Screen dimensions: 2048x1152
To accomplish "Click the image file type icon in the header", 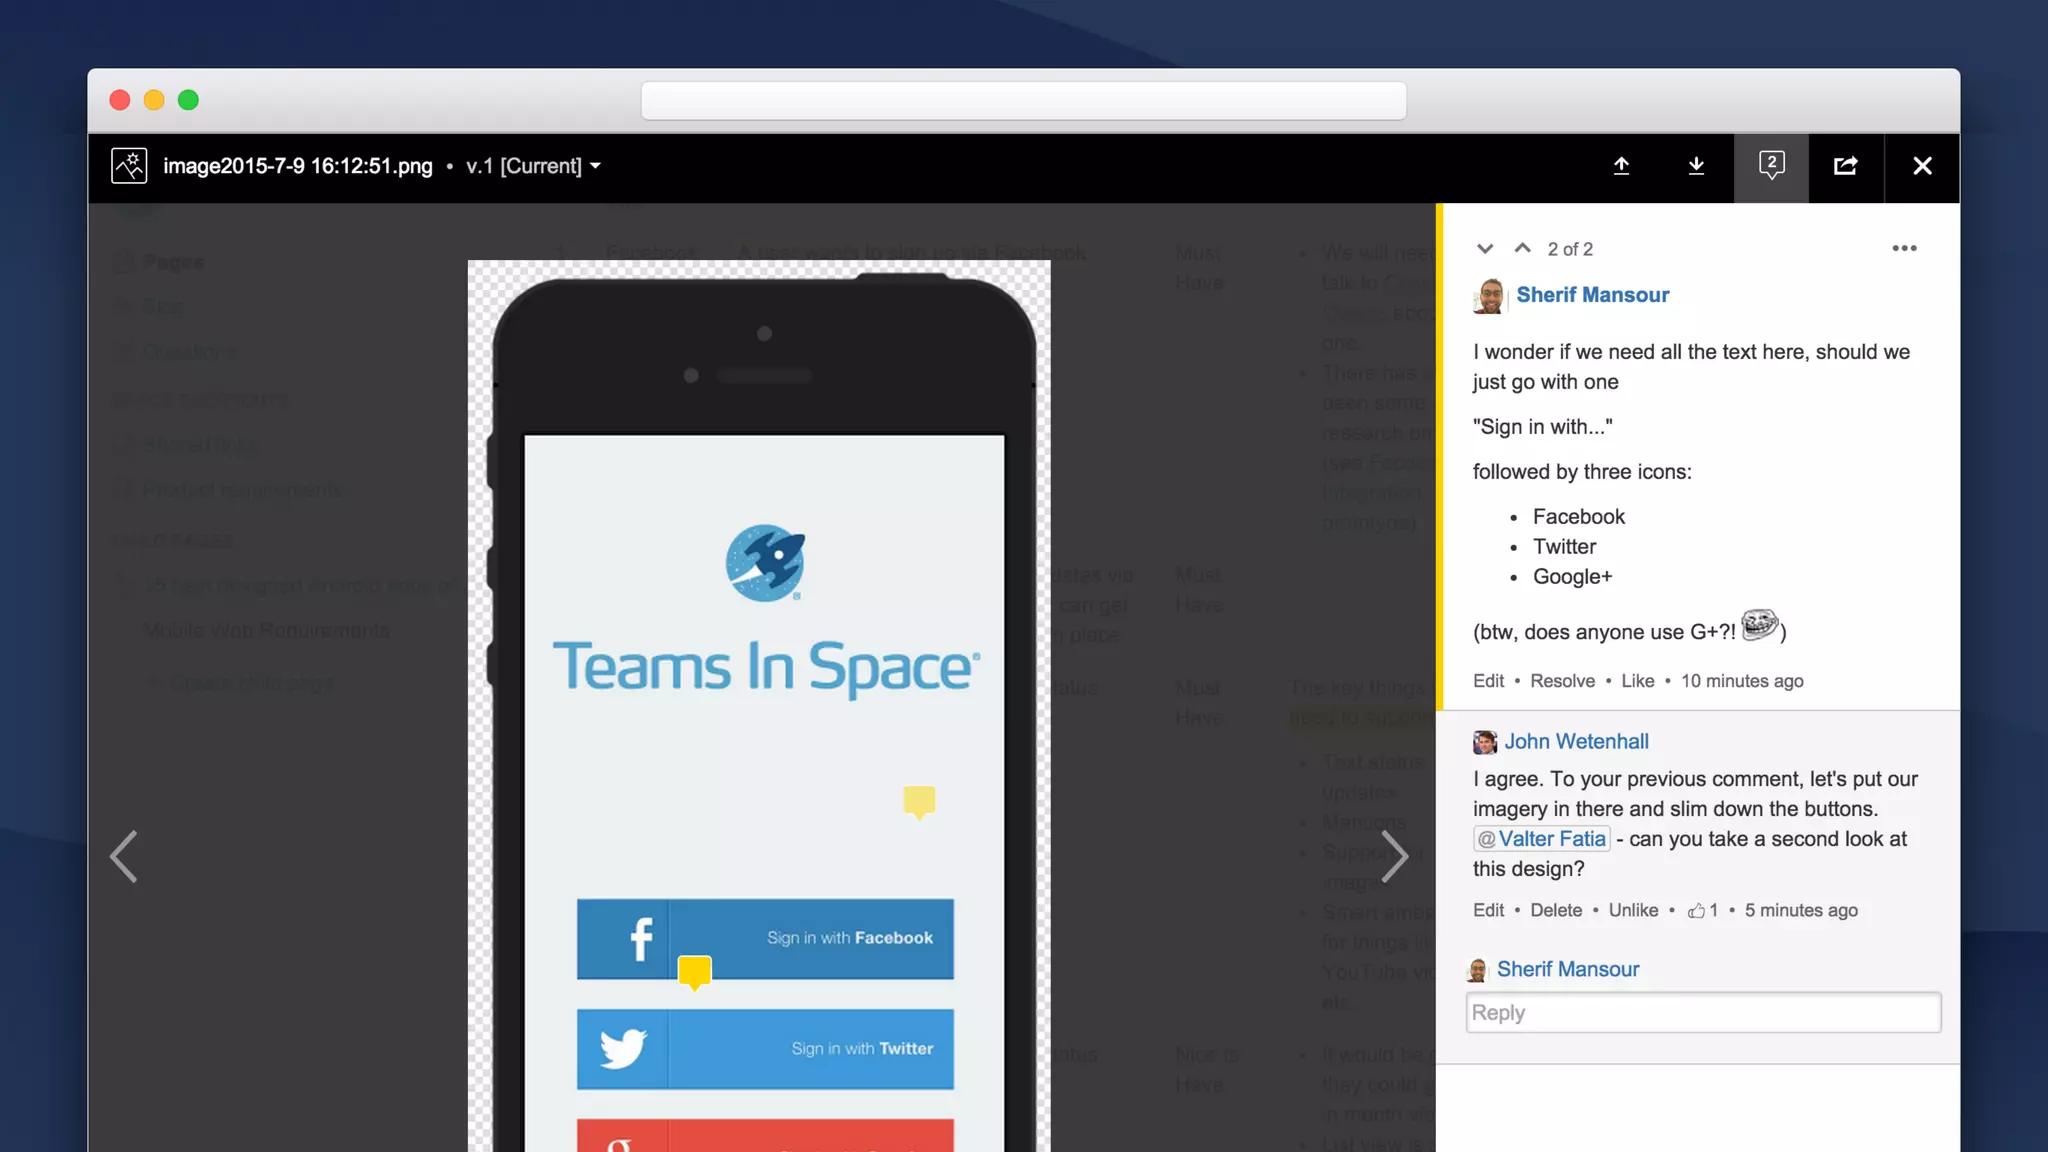I will tap(129, 166).
